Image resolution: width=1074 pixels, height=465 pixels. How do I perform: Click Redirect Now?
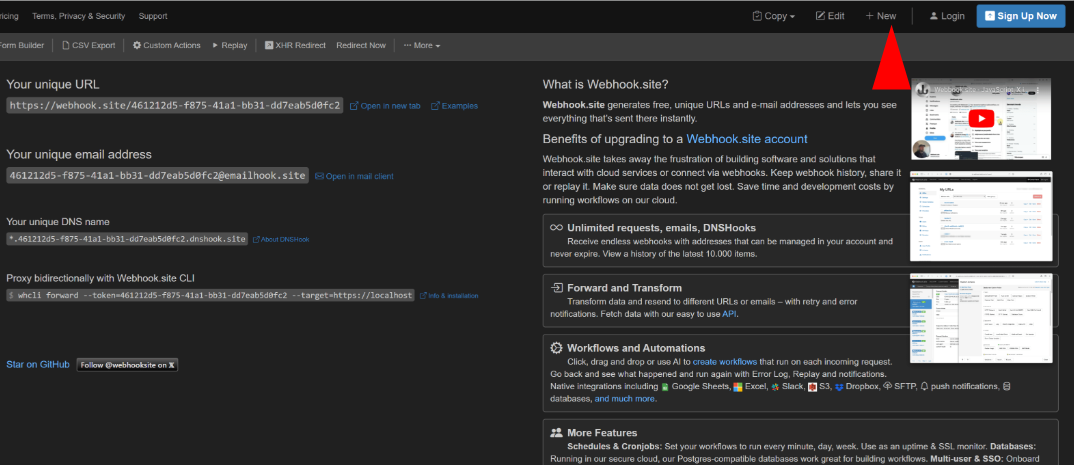[360, 45]
